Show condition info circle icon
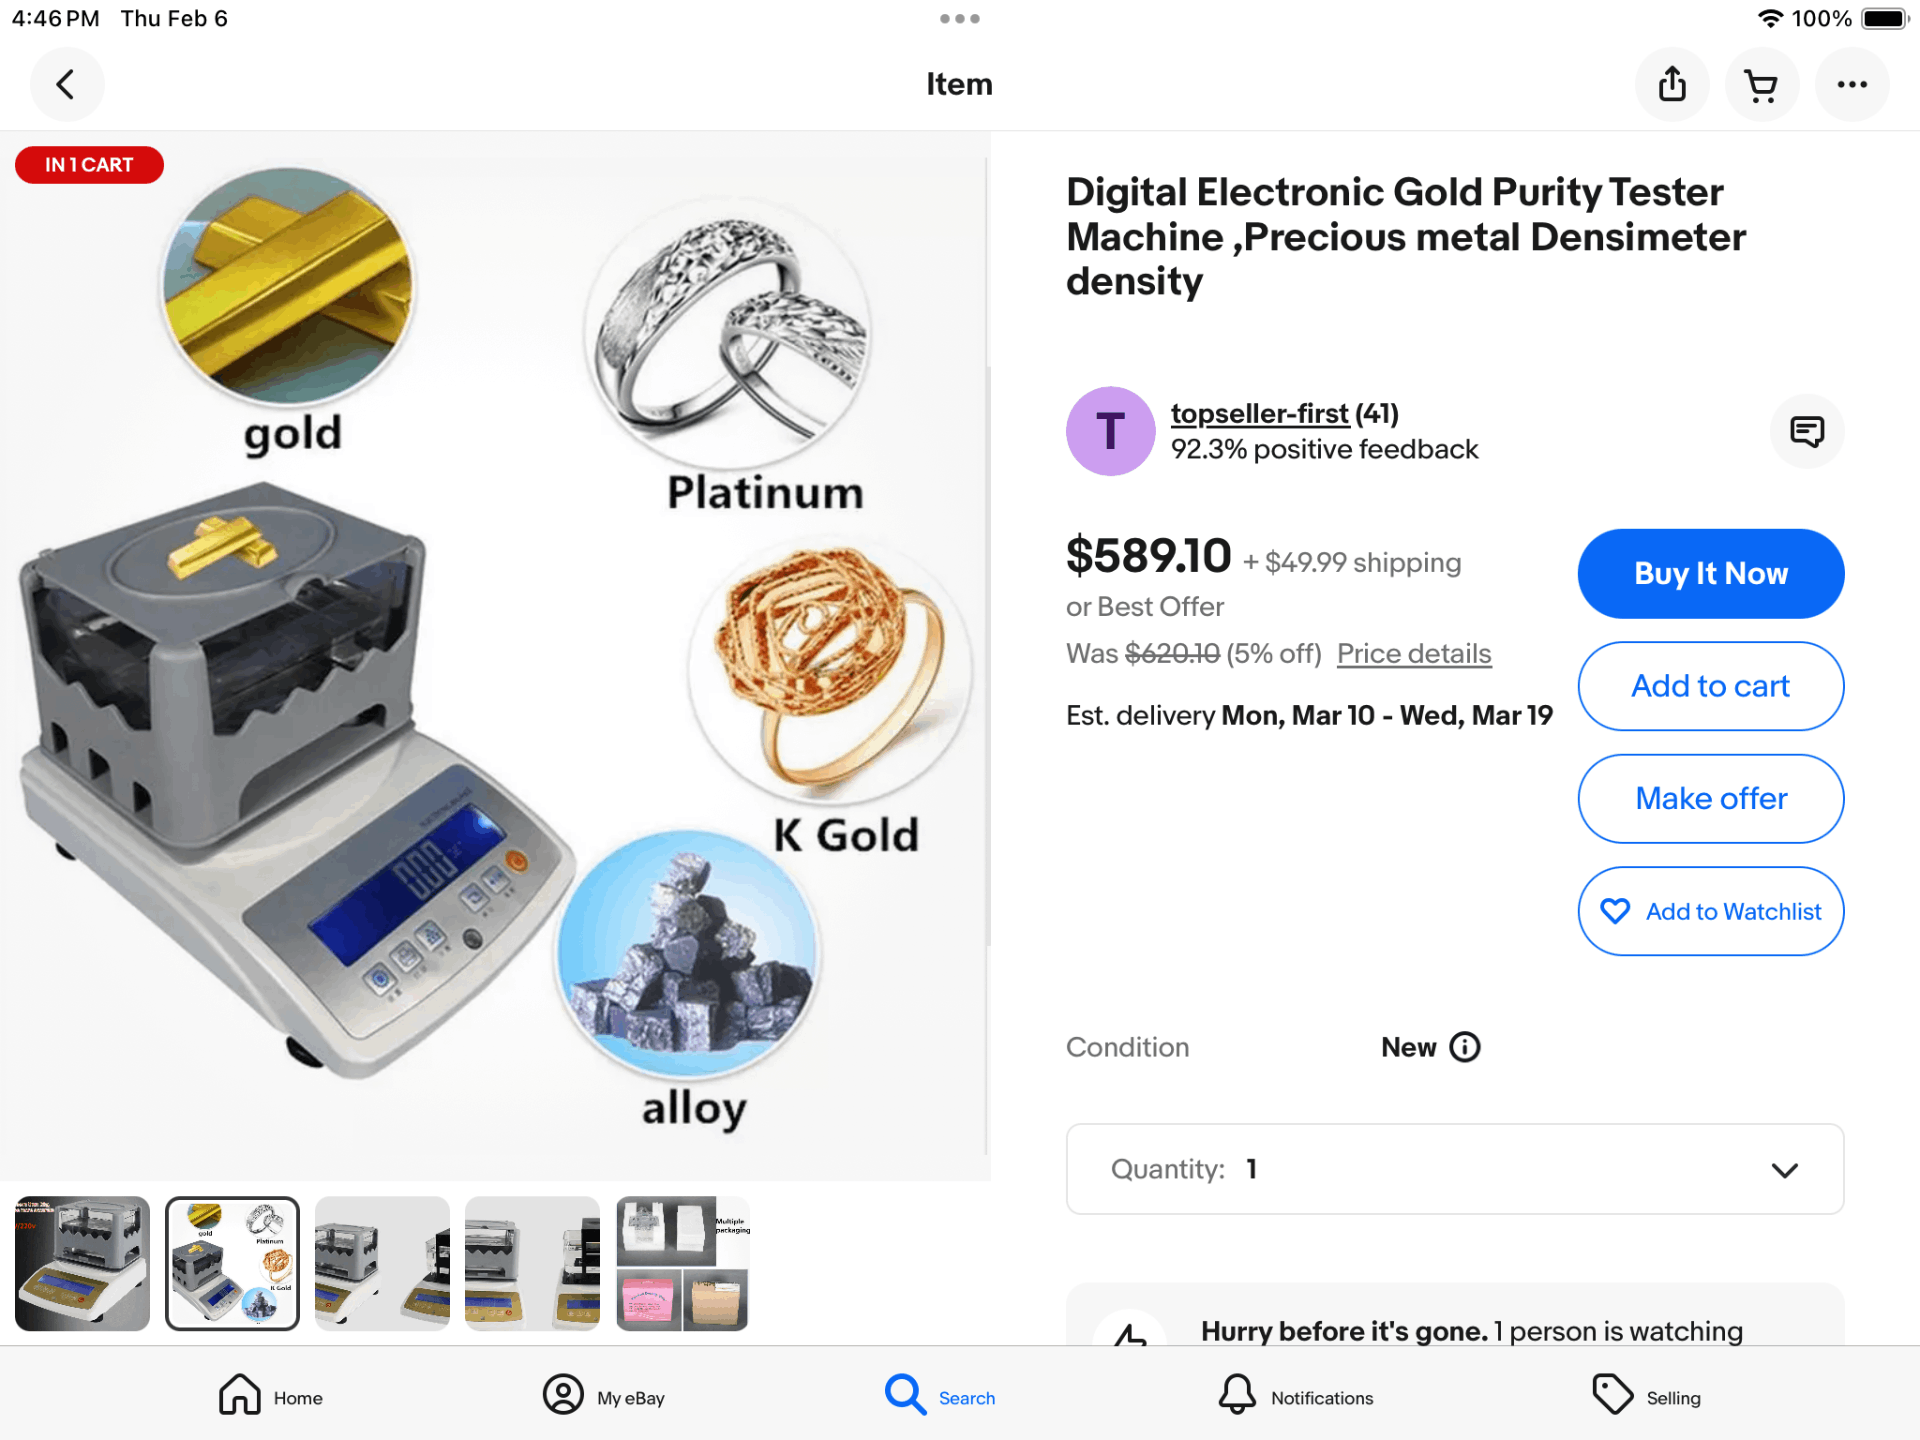Screen dimensions: 1920x1440 click(x=1464, y=1047)
